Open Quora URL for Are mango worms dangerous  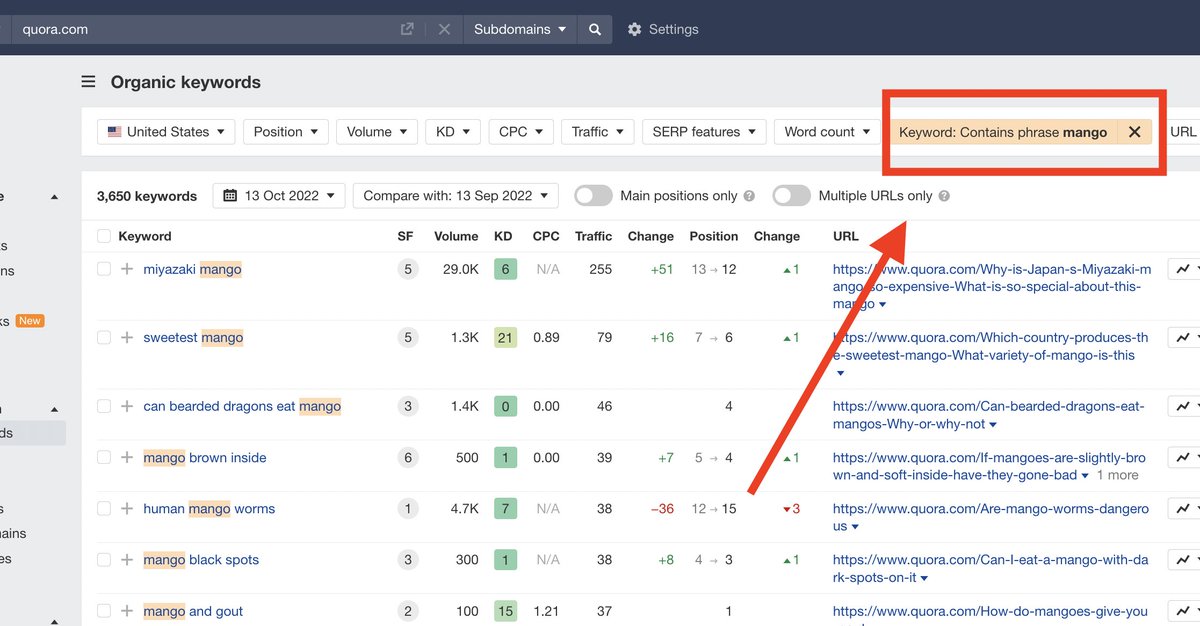click(x=991, y=517)
